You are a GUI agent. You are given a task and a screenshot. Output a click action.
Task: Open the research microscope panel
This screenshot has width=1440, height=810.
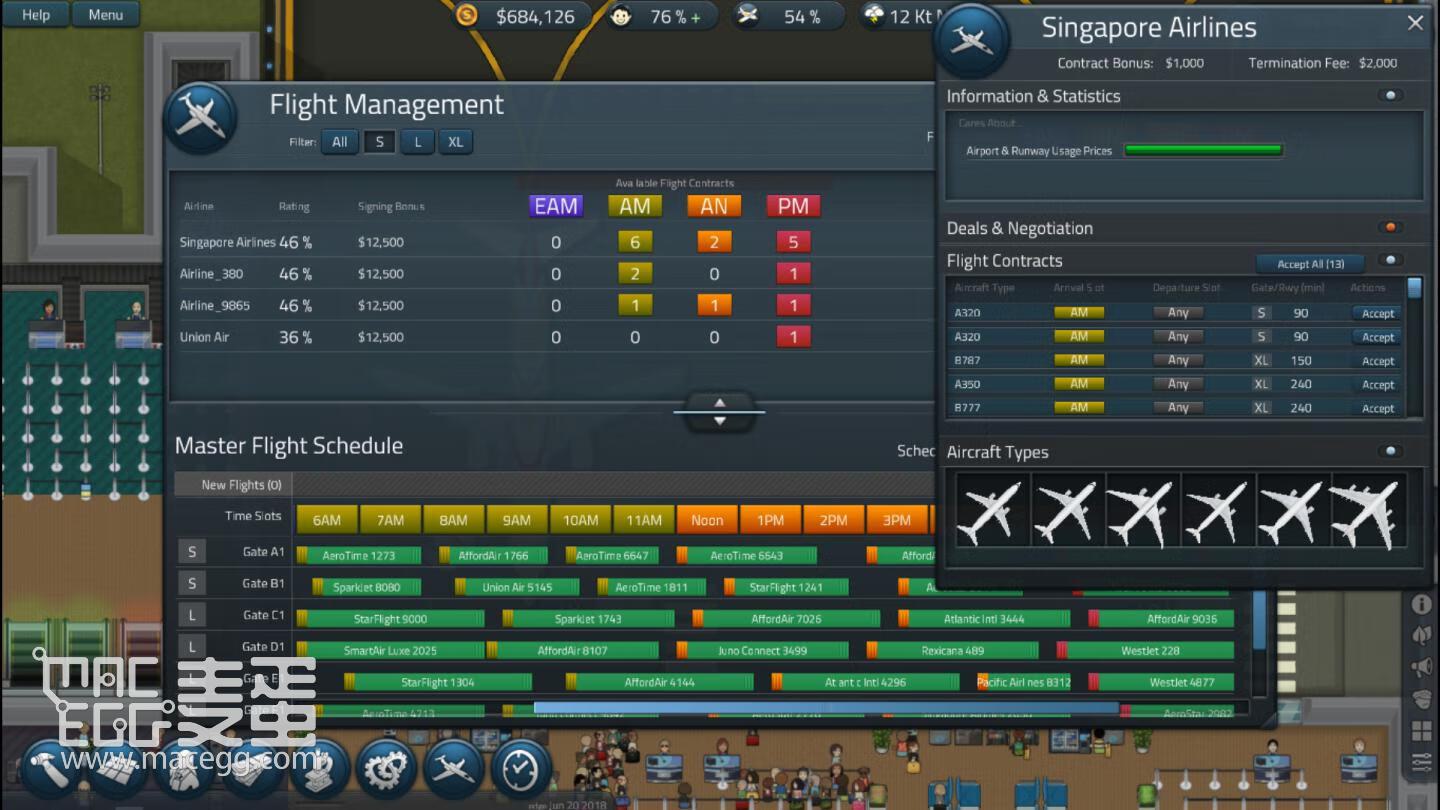(x=318, y=769)
